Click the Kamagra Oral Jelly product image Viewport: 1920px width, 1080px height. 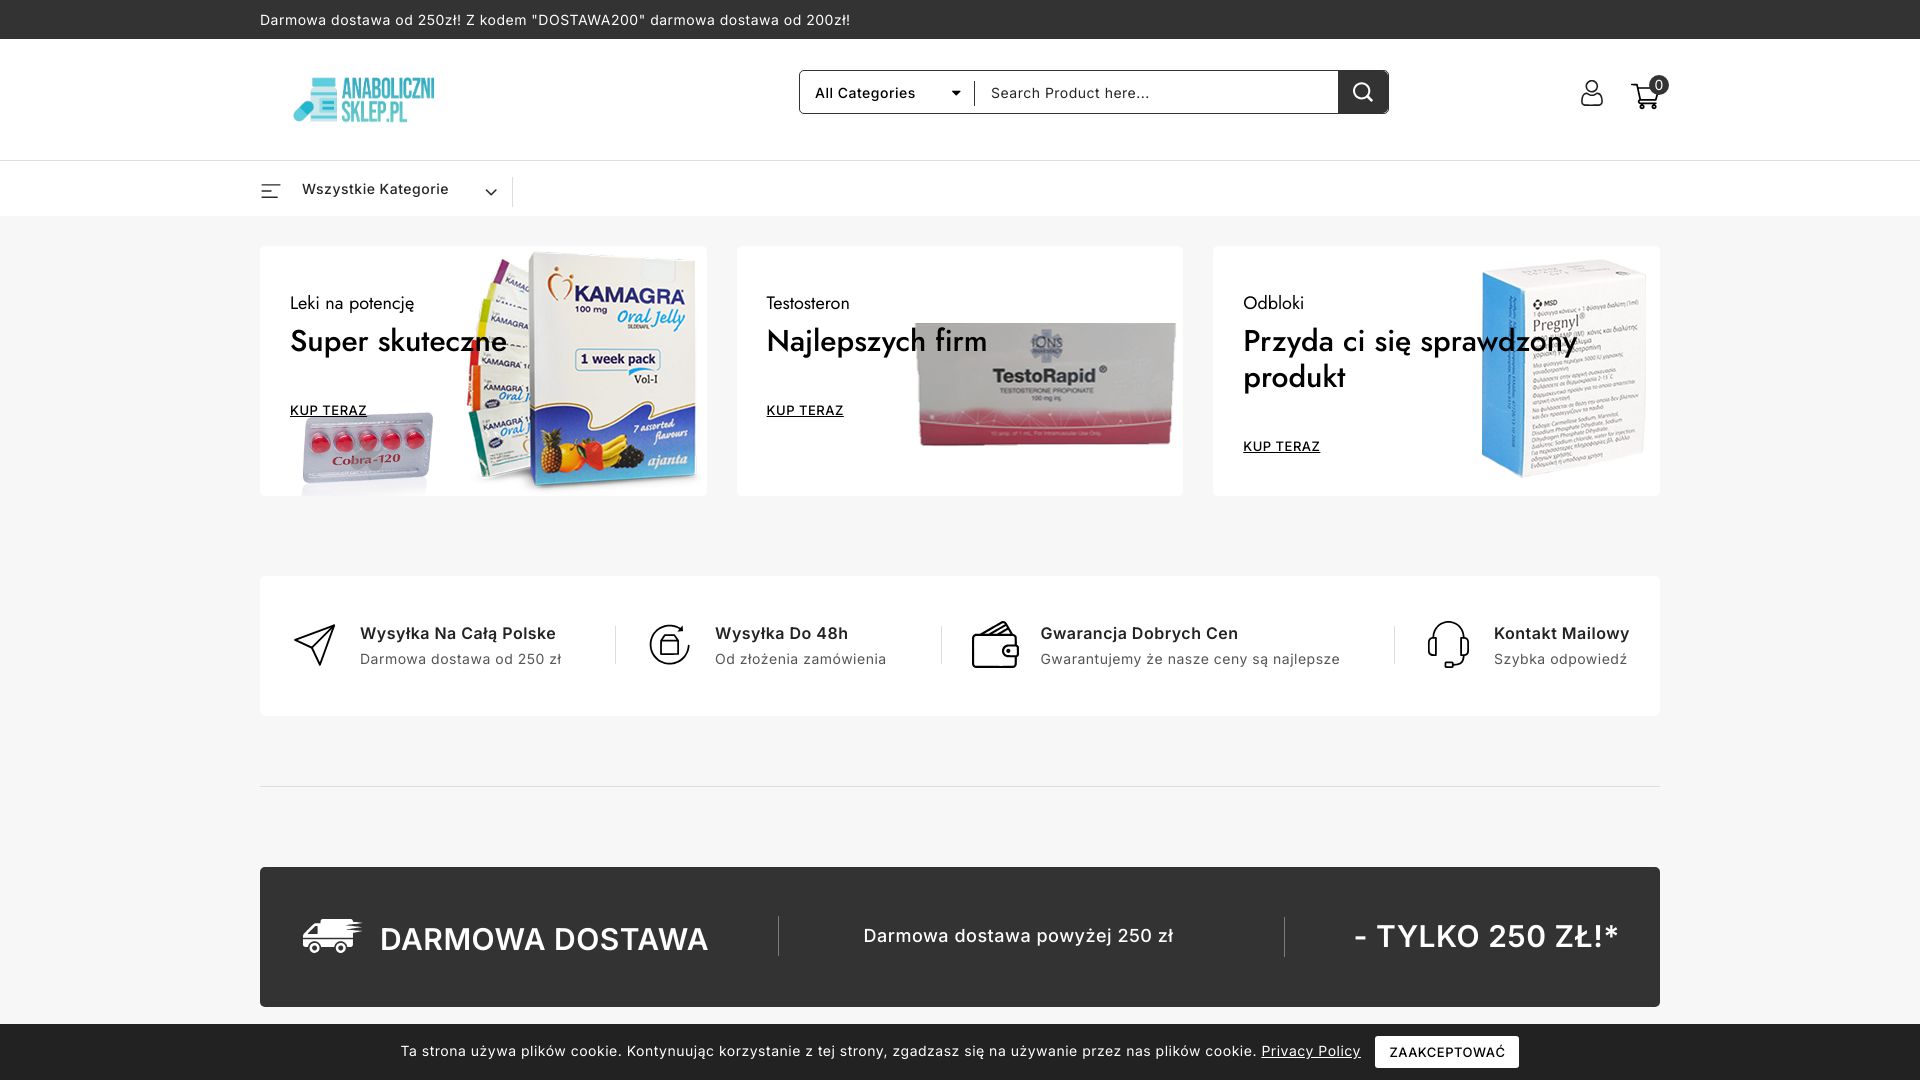click(585, 369)
